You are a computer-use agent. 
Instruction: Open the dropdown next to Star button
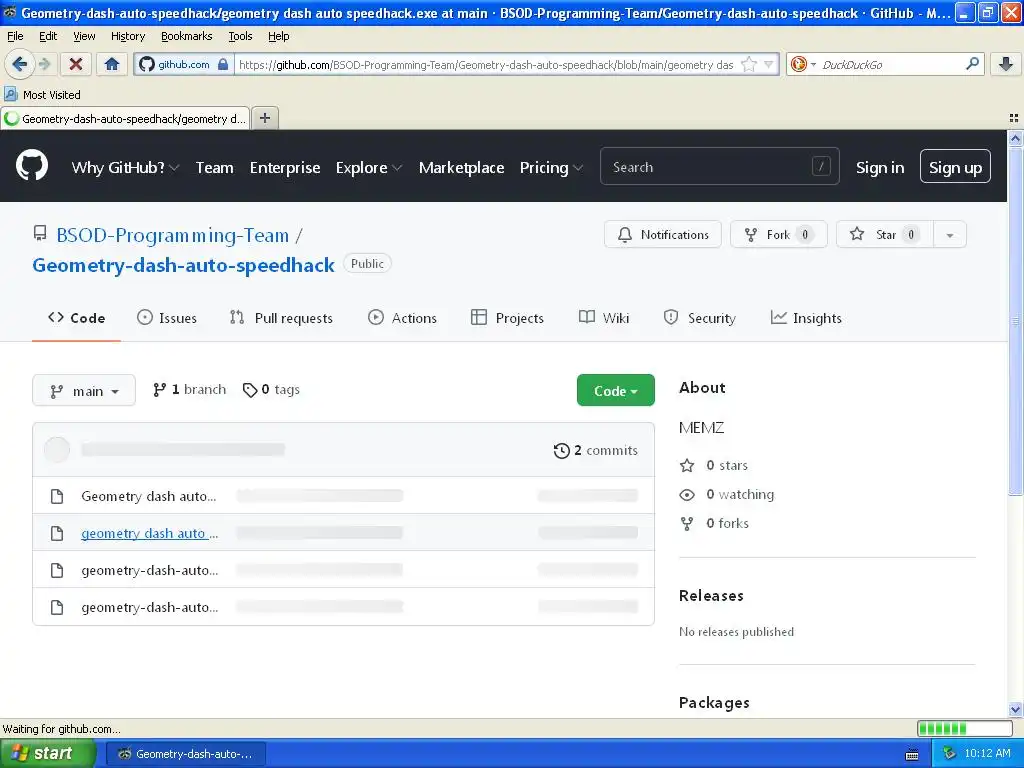click(950, 234)
